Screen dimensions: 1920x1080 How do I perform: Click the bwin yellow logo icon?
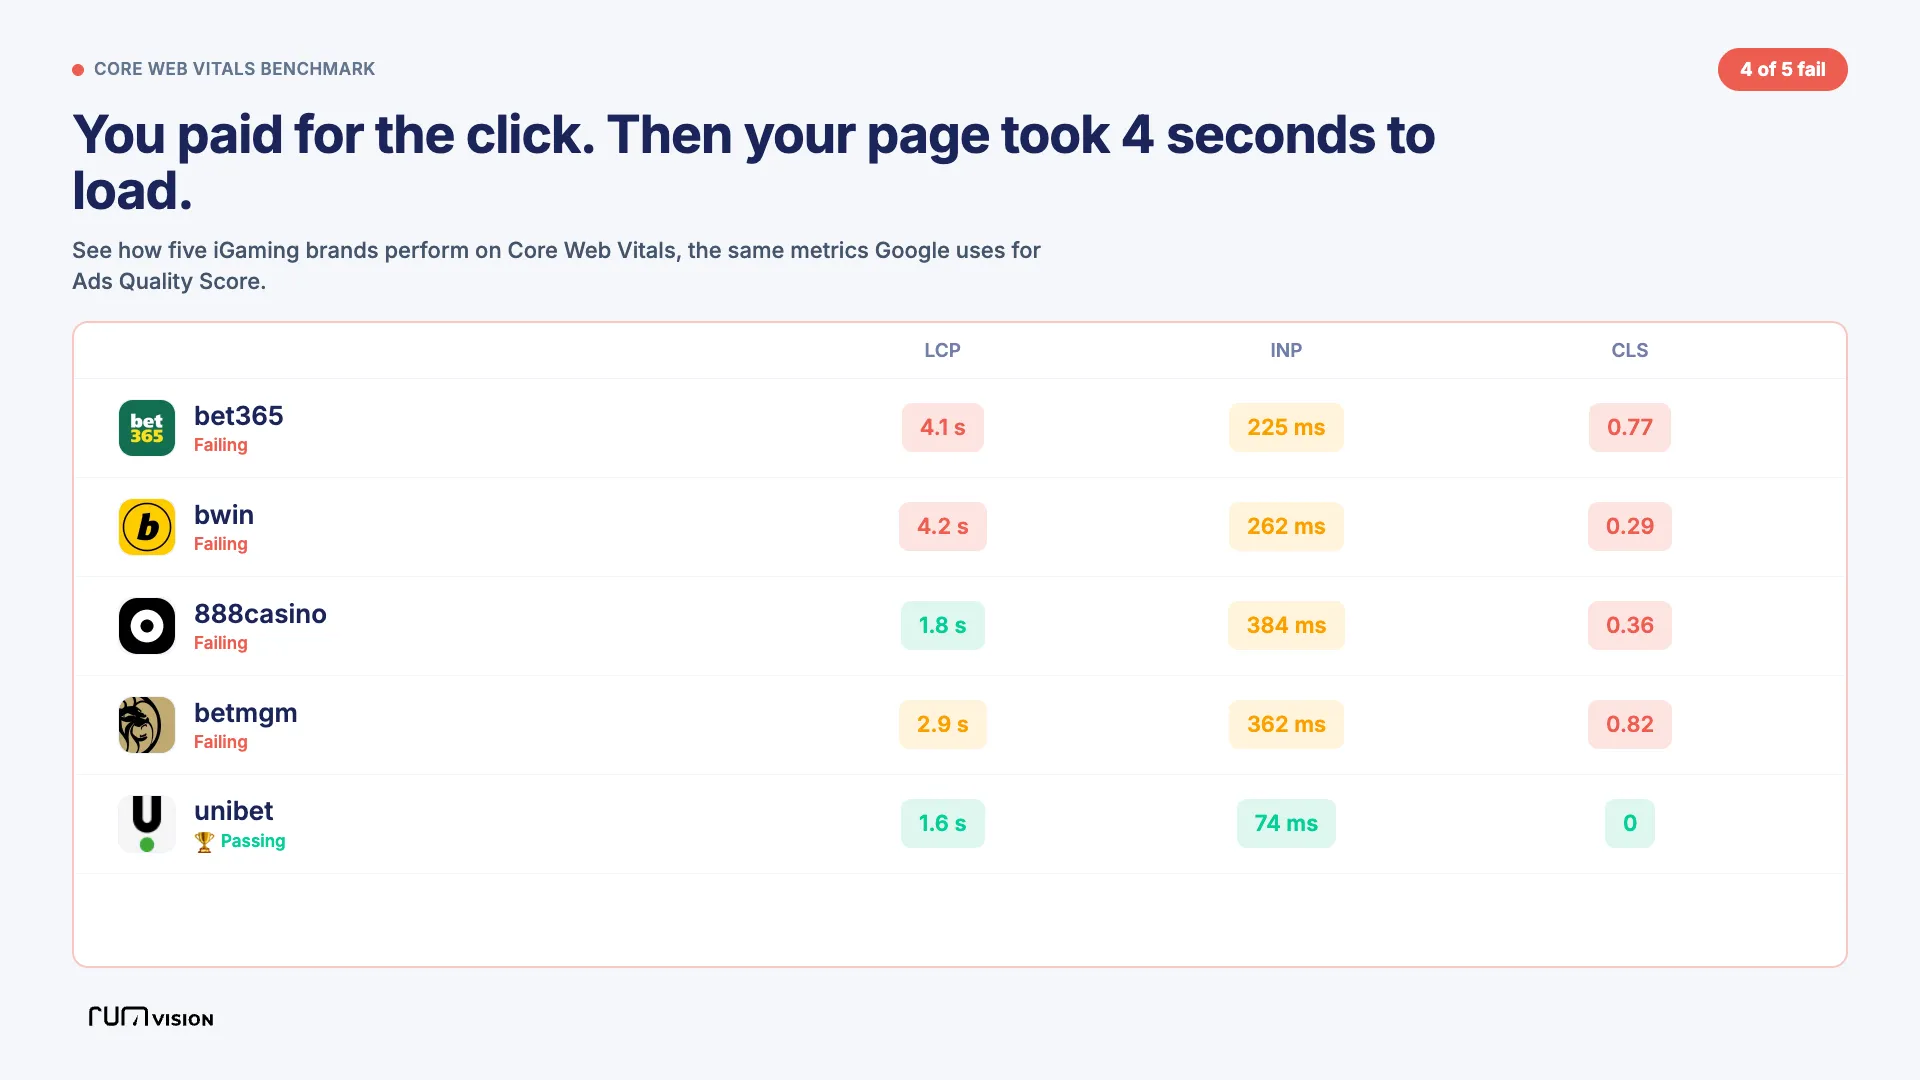[x=147, y=527]
